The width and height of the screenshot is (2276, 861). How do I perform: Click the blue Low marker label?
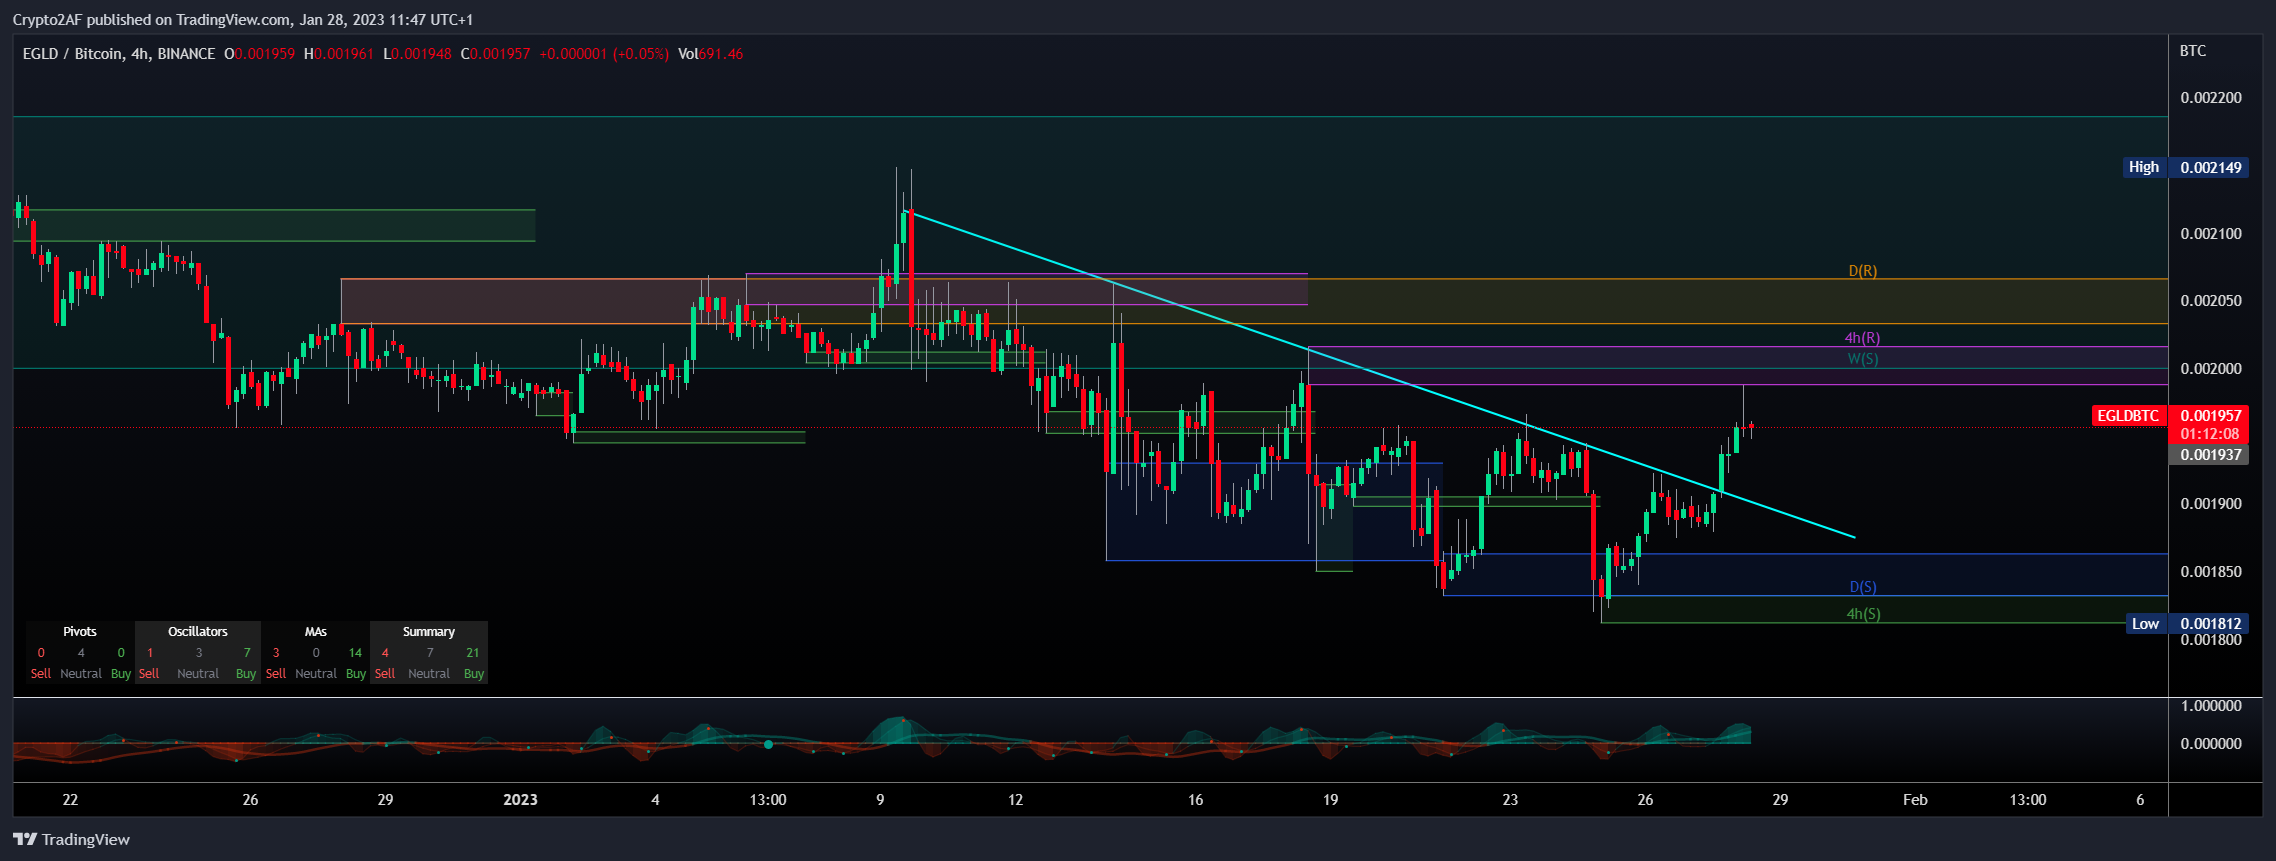coord(2146,623)
